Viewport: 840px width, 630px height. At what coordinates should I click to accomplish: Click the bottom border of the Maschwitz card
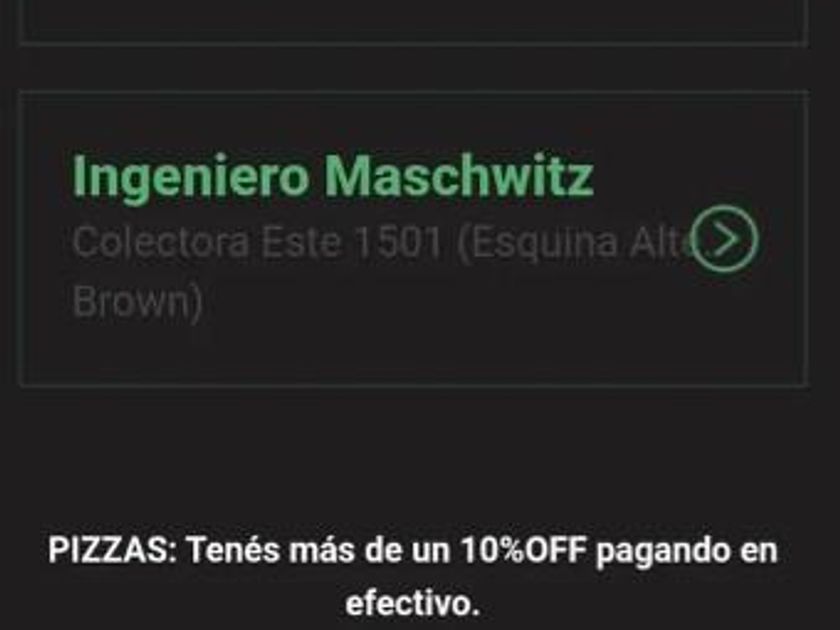(414, 384)
